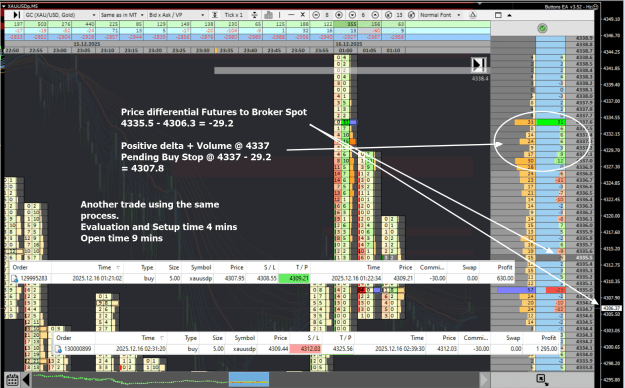
Task: Click order number 129995283
Action: tap(34, 278)
